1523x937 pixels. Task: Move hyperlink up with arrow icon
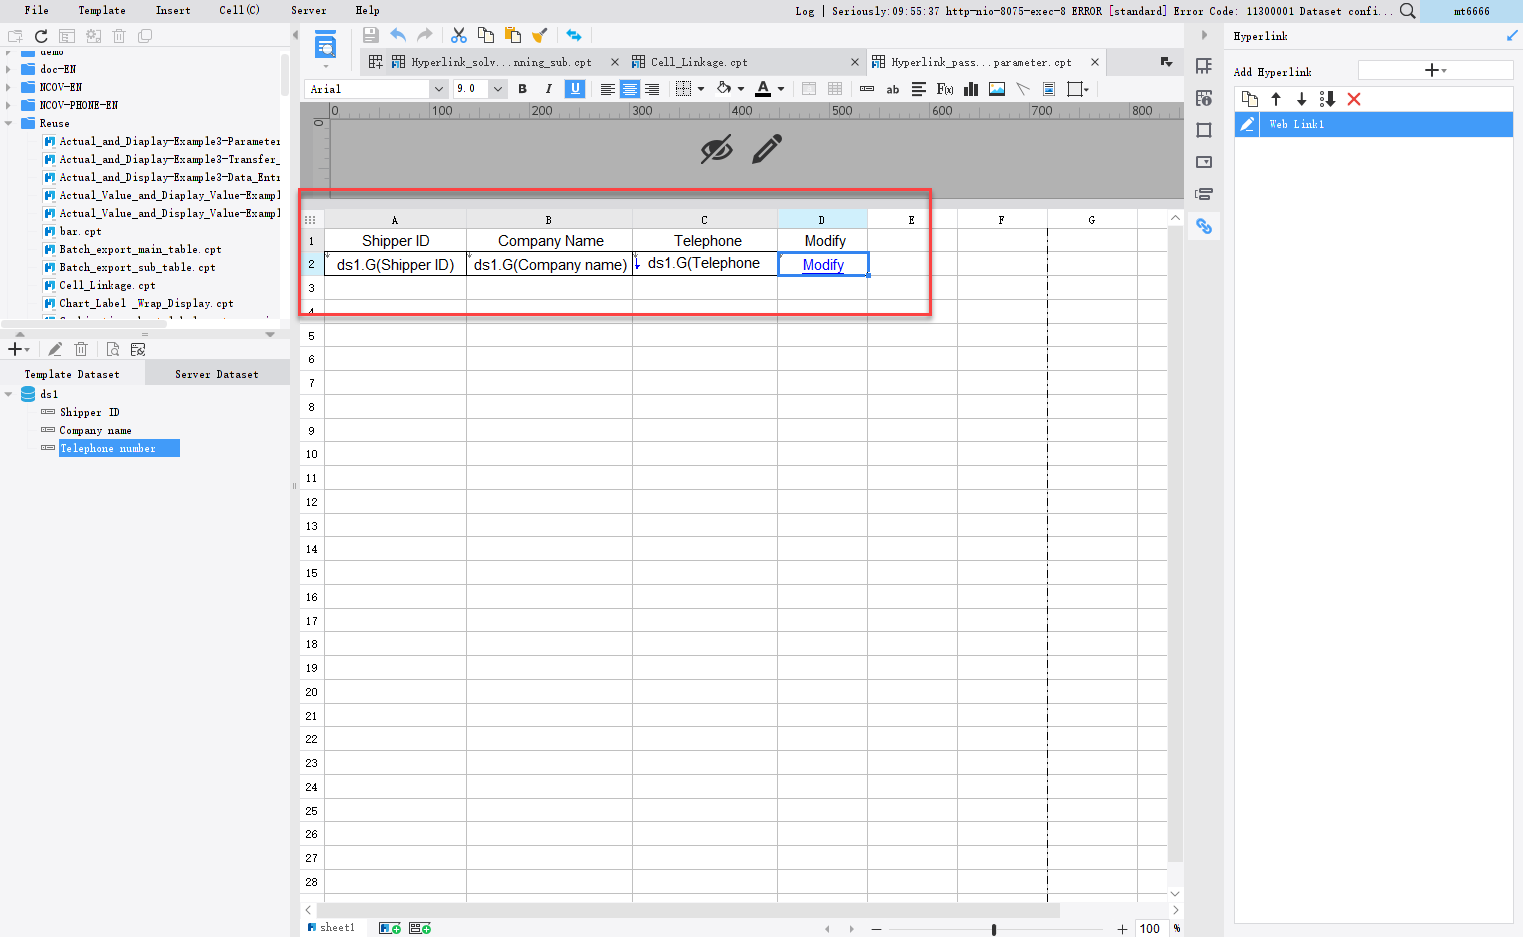1276,99
